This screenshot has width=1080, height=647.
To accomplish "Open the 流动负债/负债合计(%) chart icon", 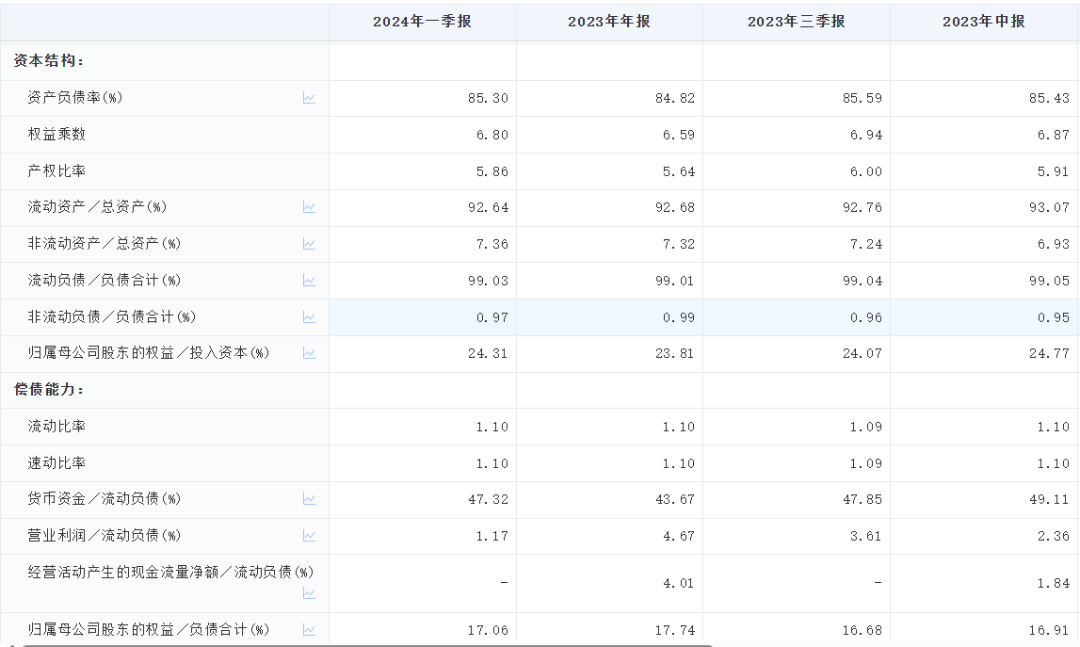I will click(309, 281).
